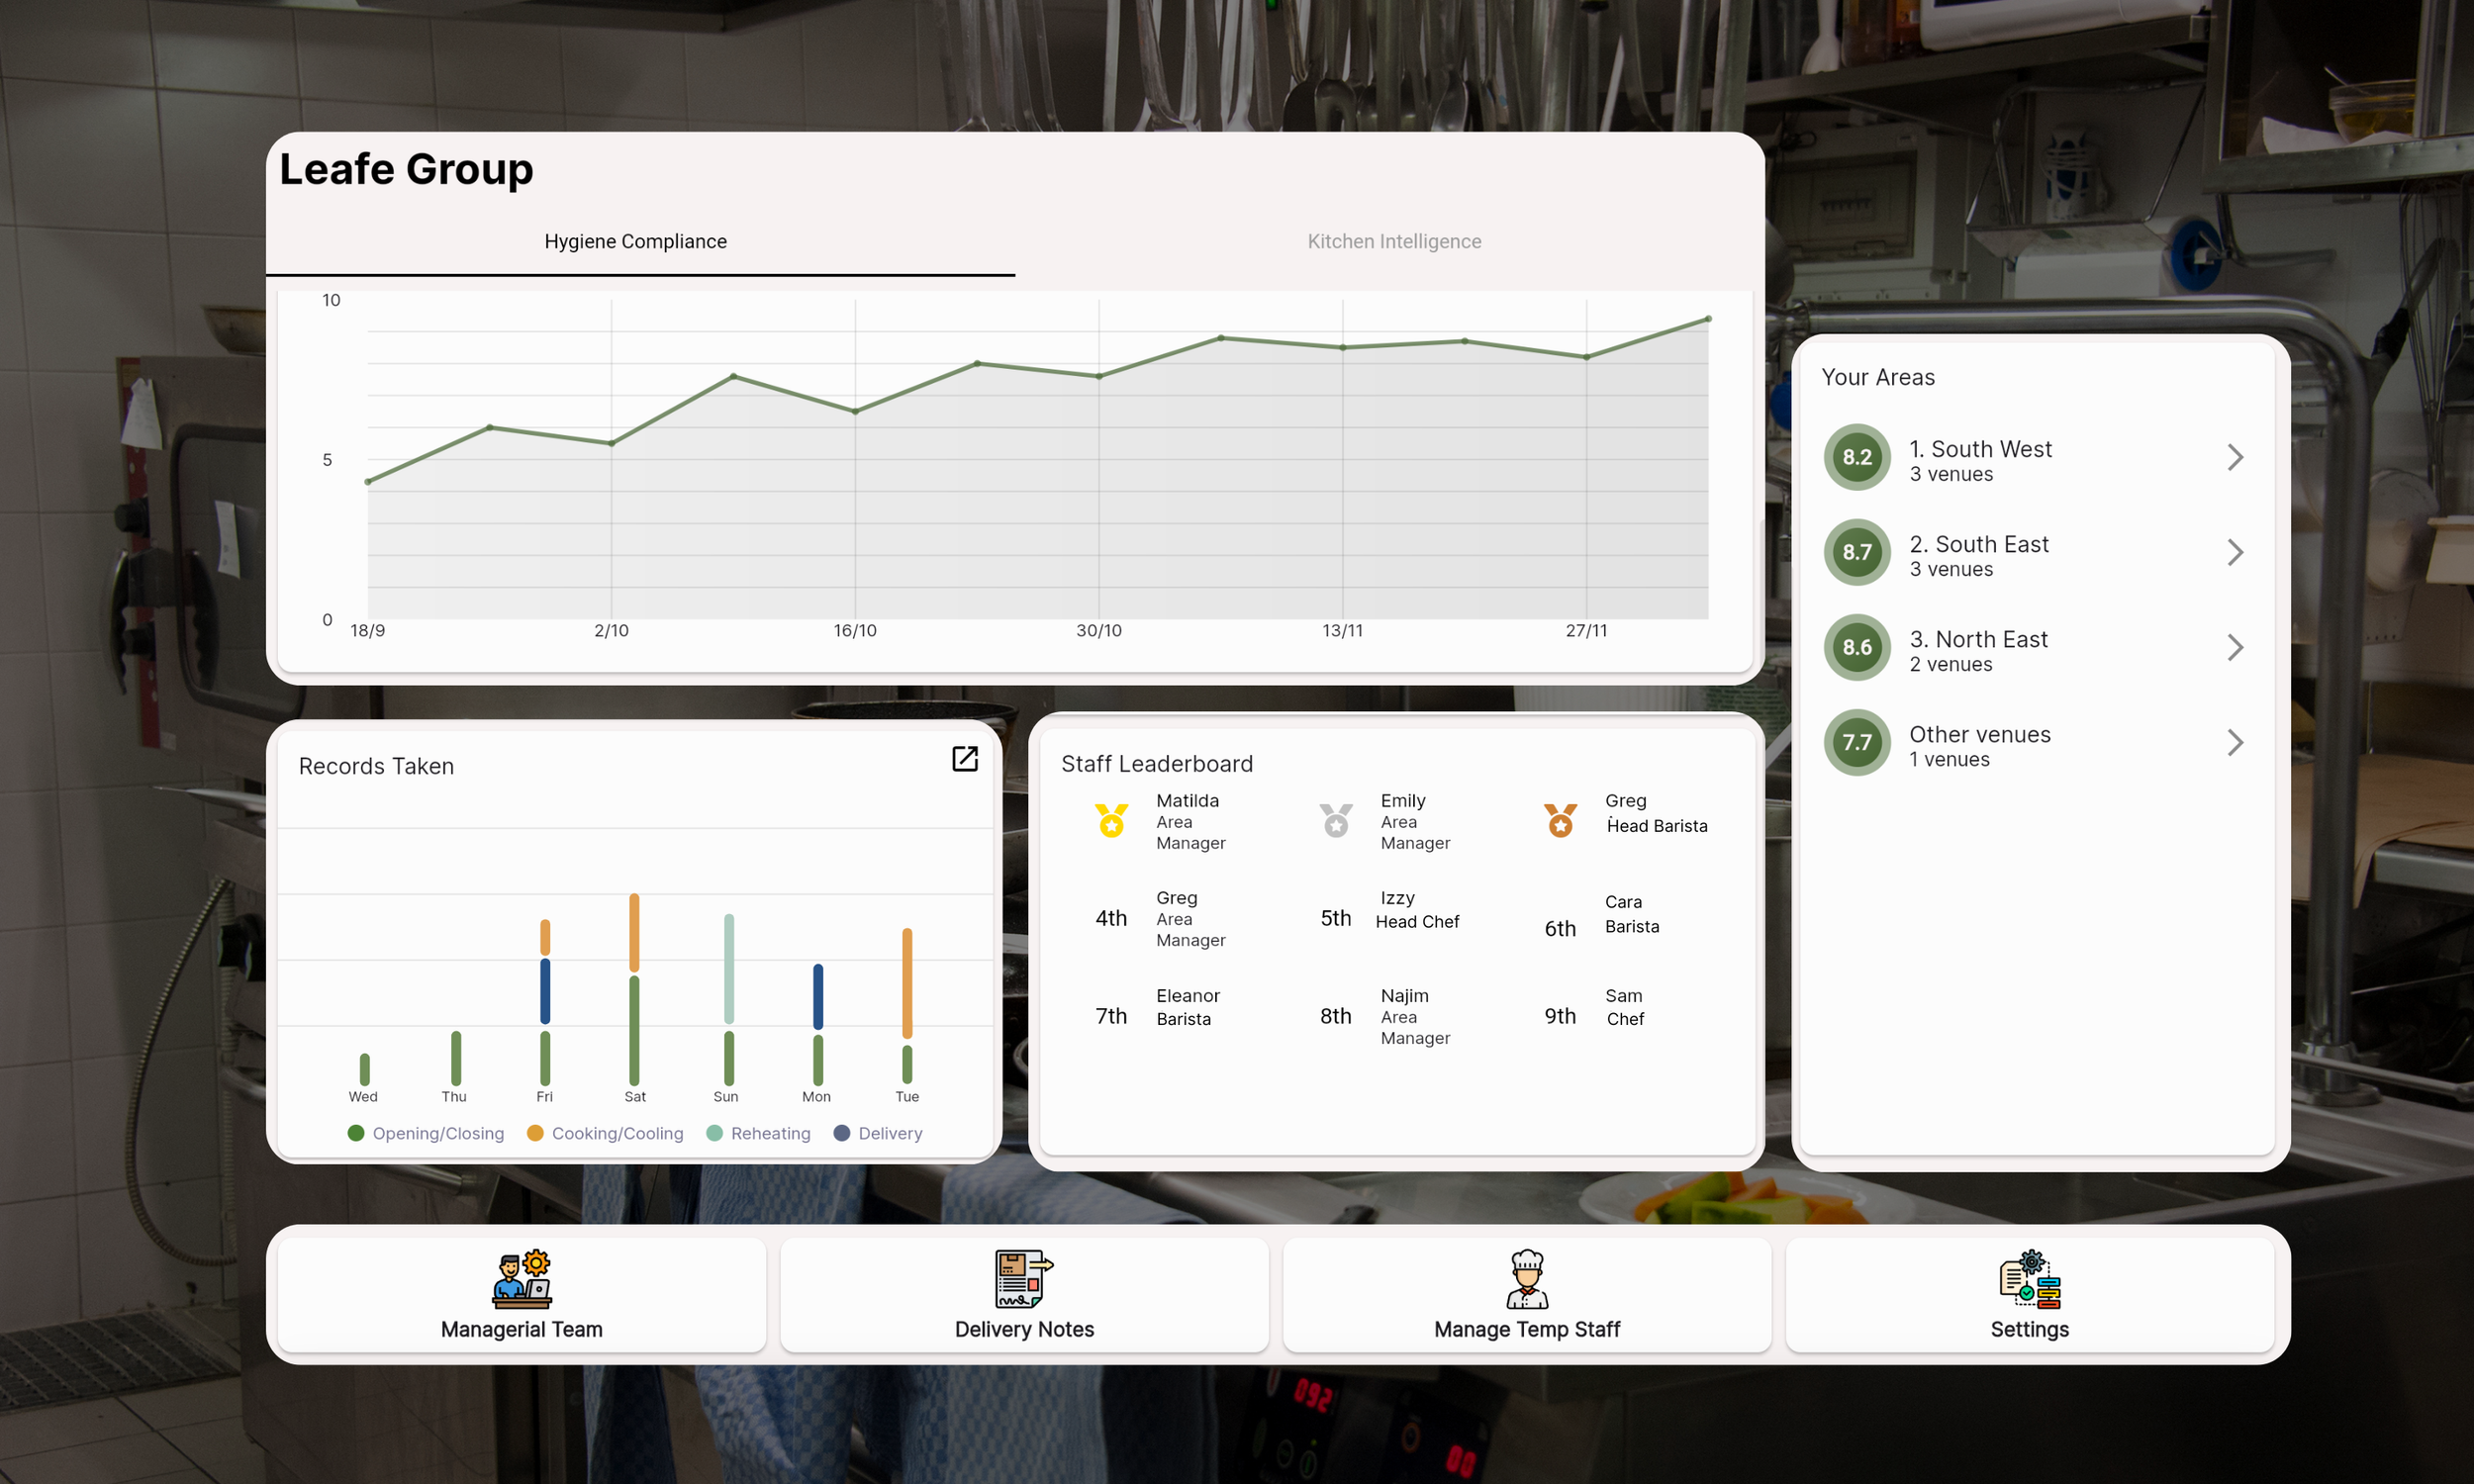Switch to Kitchen Intelligence tab
Screen dimensions: 2474x1484
click(x=1394, y=242)
